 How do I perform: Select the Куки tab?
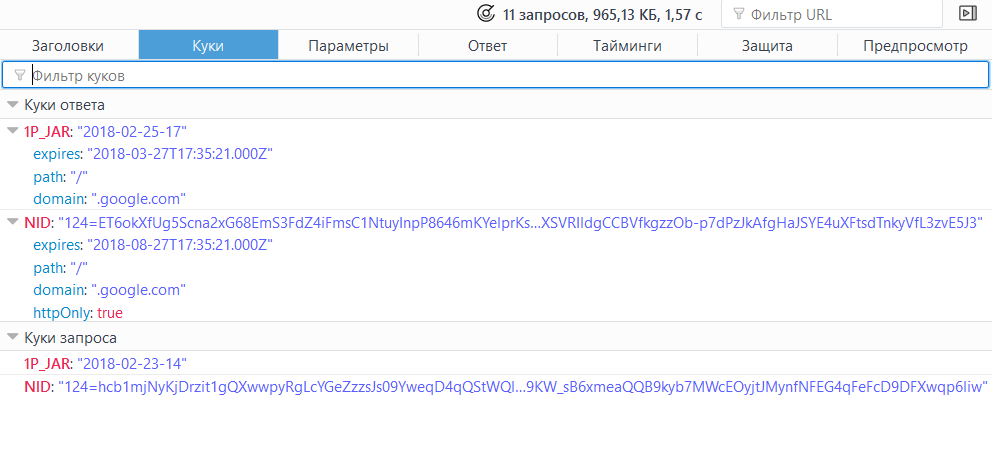coord(208,45)
